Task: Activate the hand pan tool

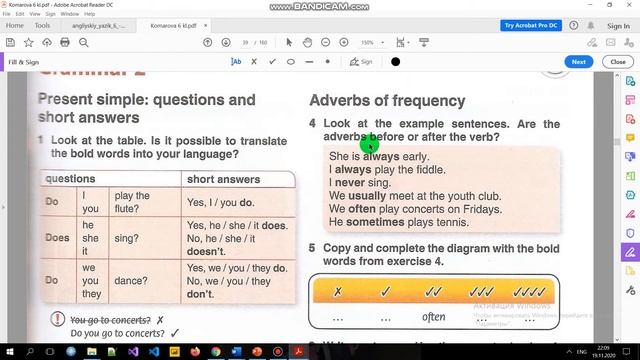Action: click(x=307, y=42)
